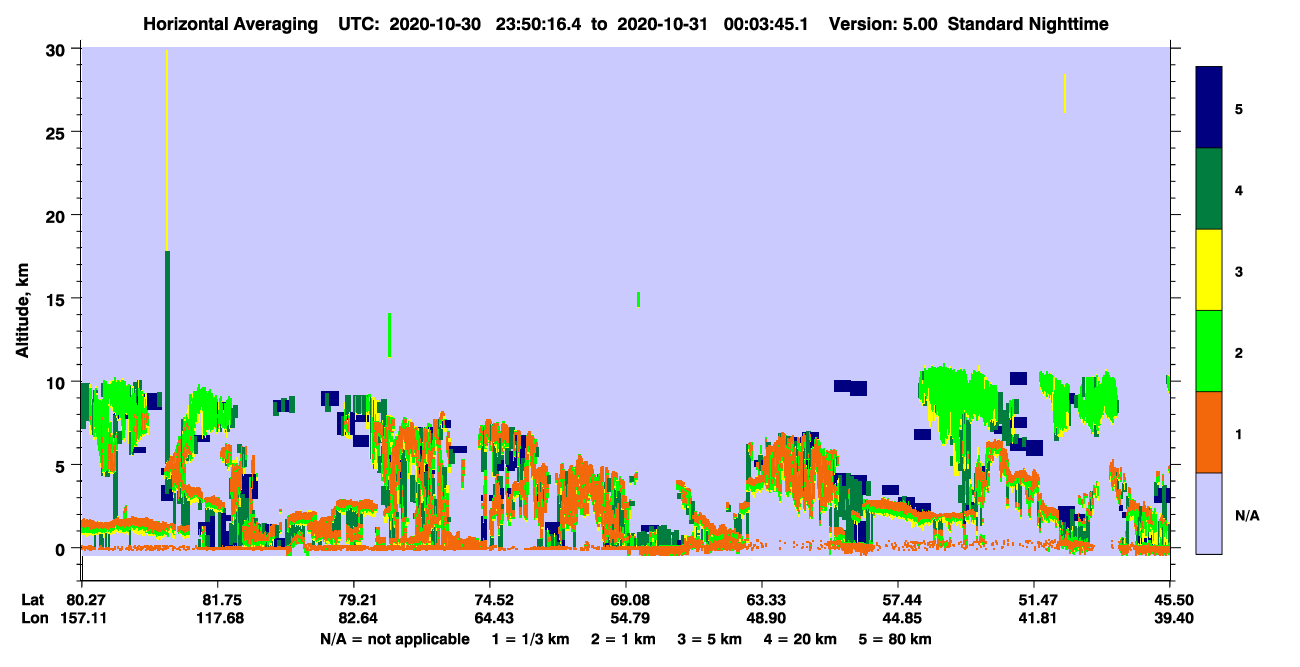Click the dark blue color bar segment 5
The width and height of the screenshot is (1300, 667).
(x=1209, y=108)
